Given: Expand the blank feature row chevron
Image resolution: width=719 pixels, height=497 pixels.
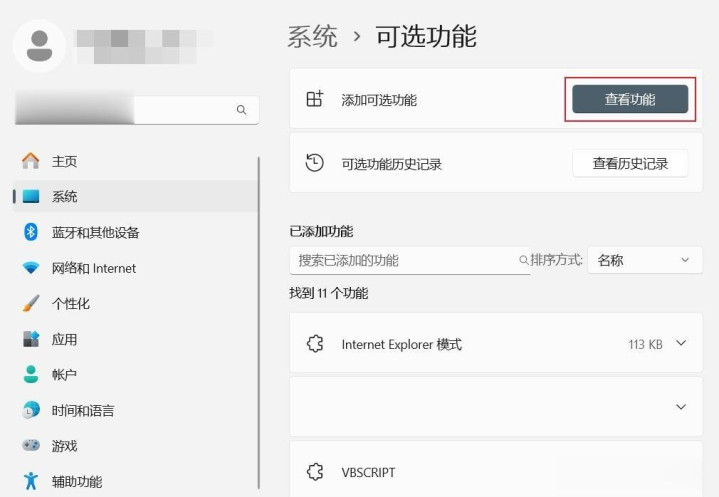Looking at the screenshot, I should (x=681, y=407).
